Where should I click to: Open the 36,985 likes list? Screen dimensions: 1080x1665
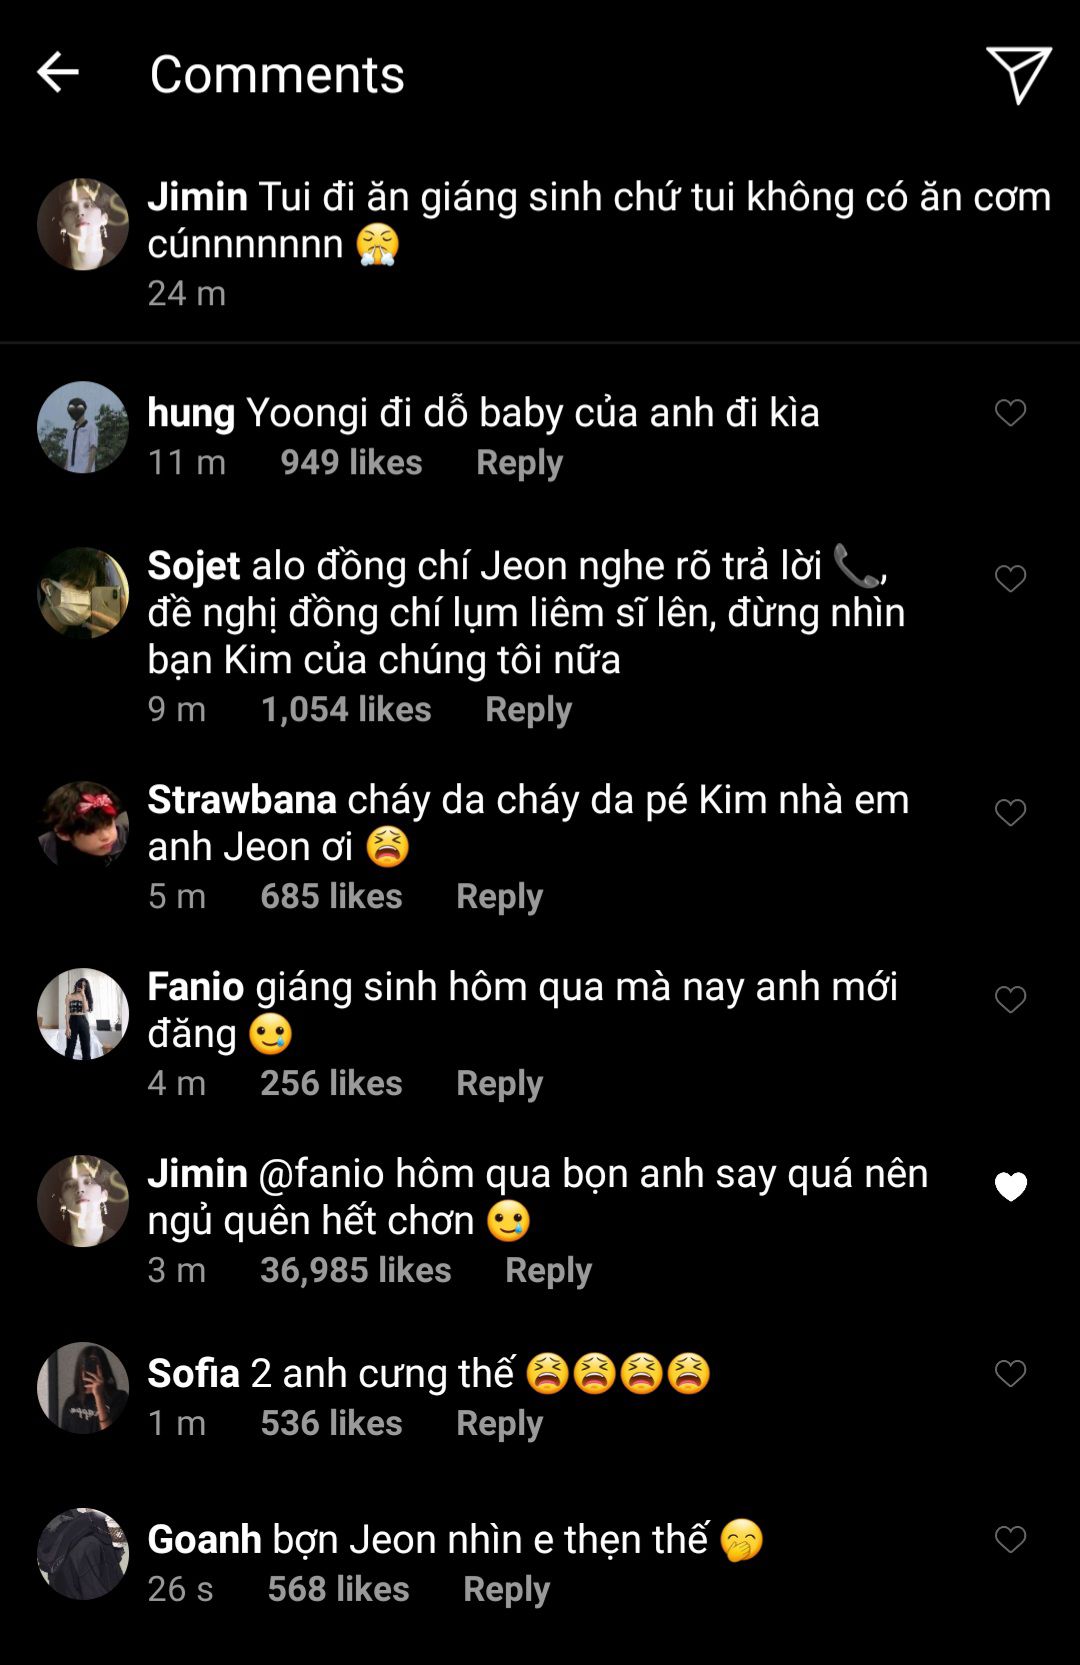(x=355, y=1270)
